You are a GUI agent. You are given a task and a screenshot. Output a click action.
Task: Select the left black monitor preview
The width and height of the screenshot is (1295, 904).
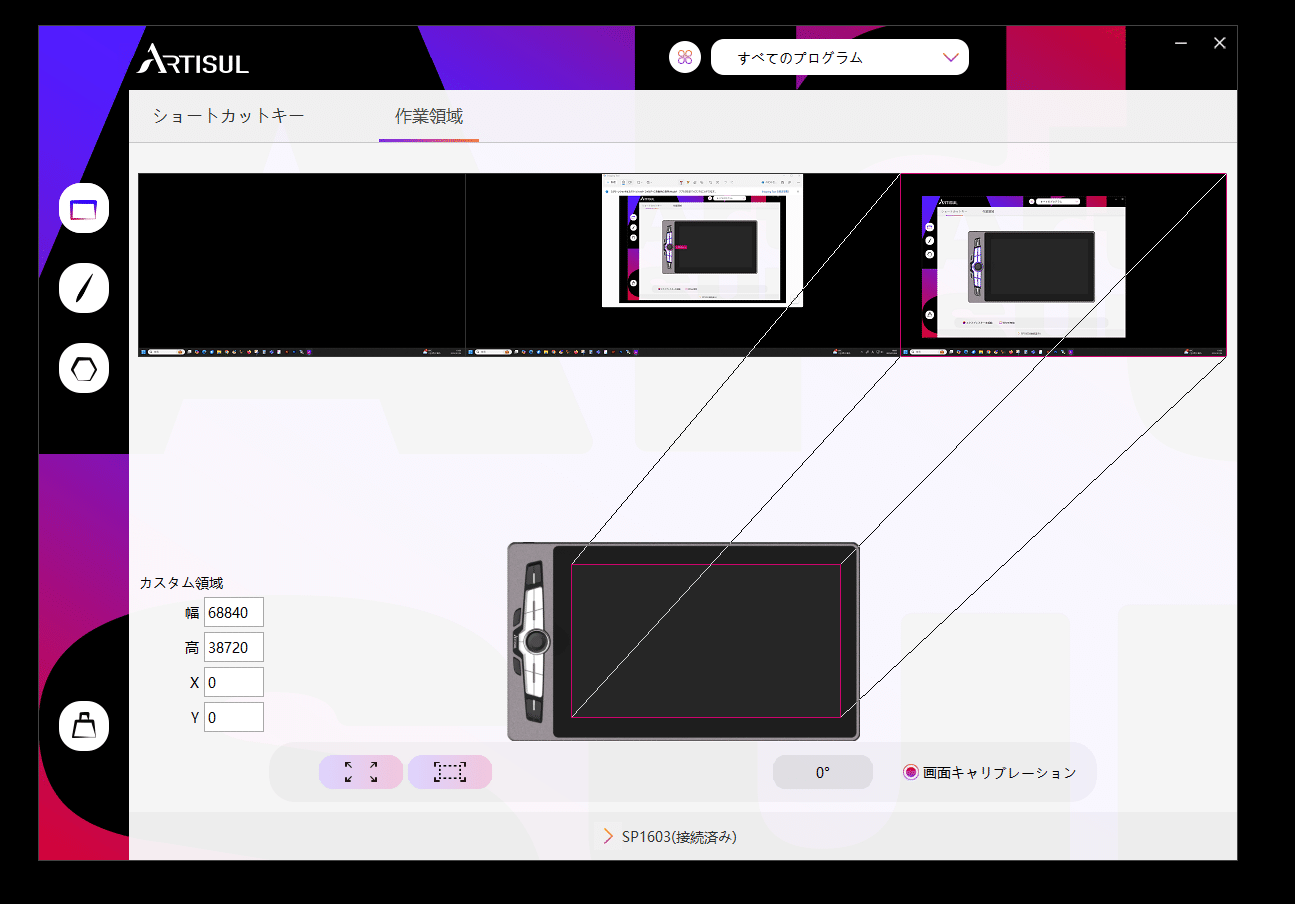[301, 265]
